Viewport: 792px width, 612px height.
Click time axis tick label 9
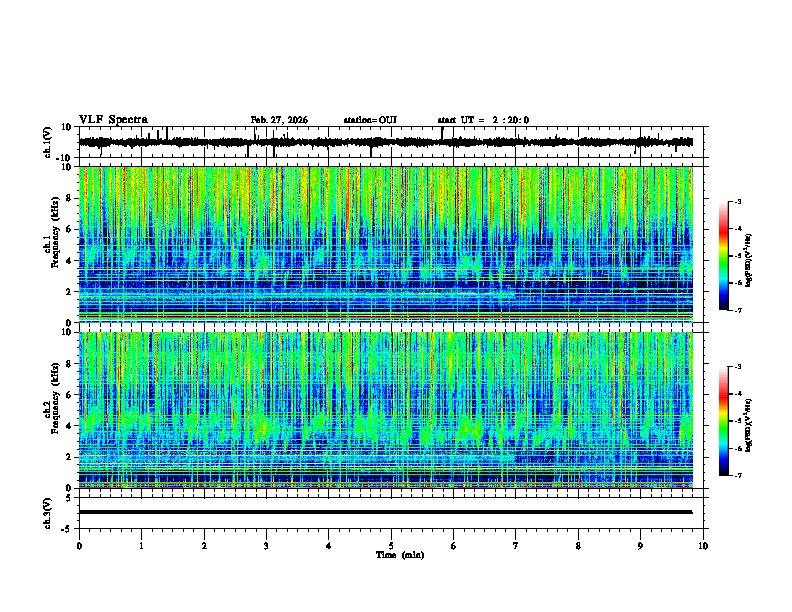pos(640,546)
